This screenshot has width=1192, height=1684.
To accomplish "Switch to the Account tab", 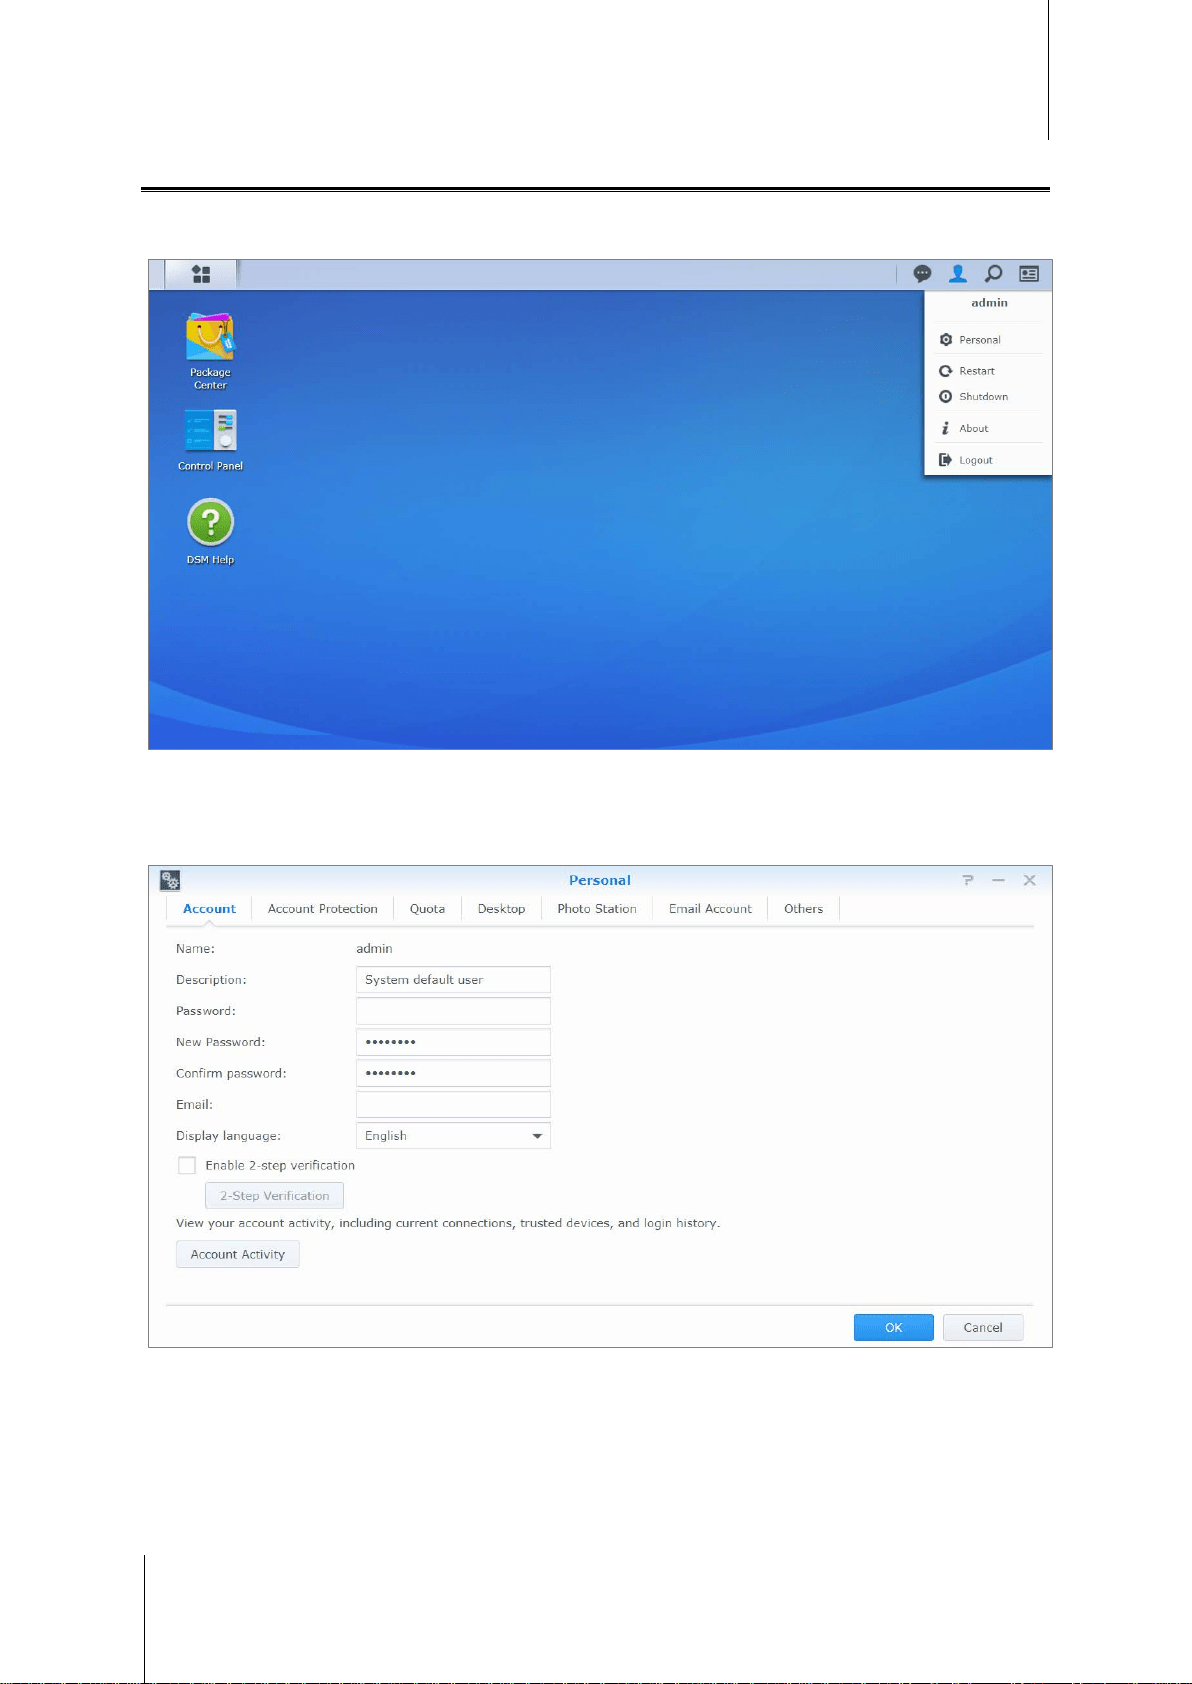I will [x=209, y=909].
